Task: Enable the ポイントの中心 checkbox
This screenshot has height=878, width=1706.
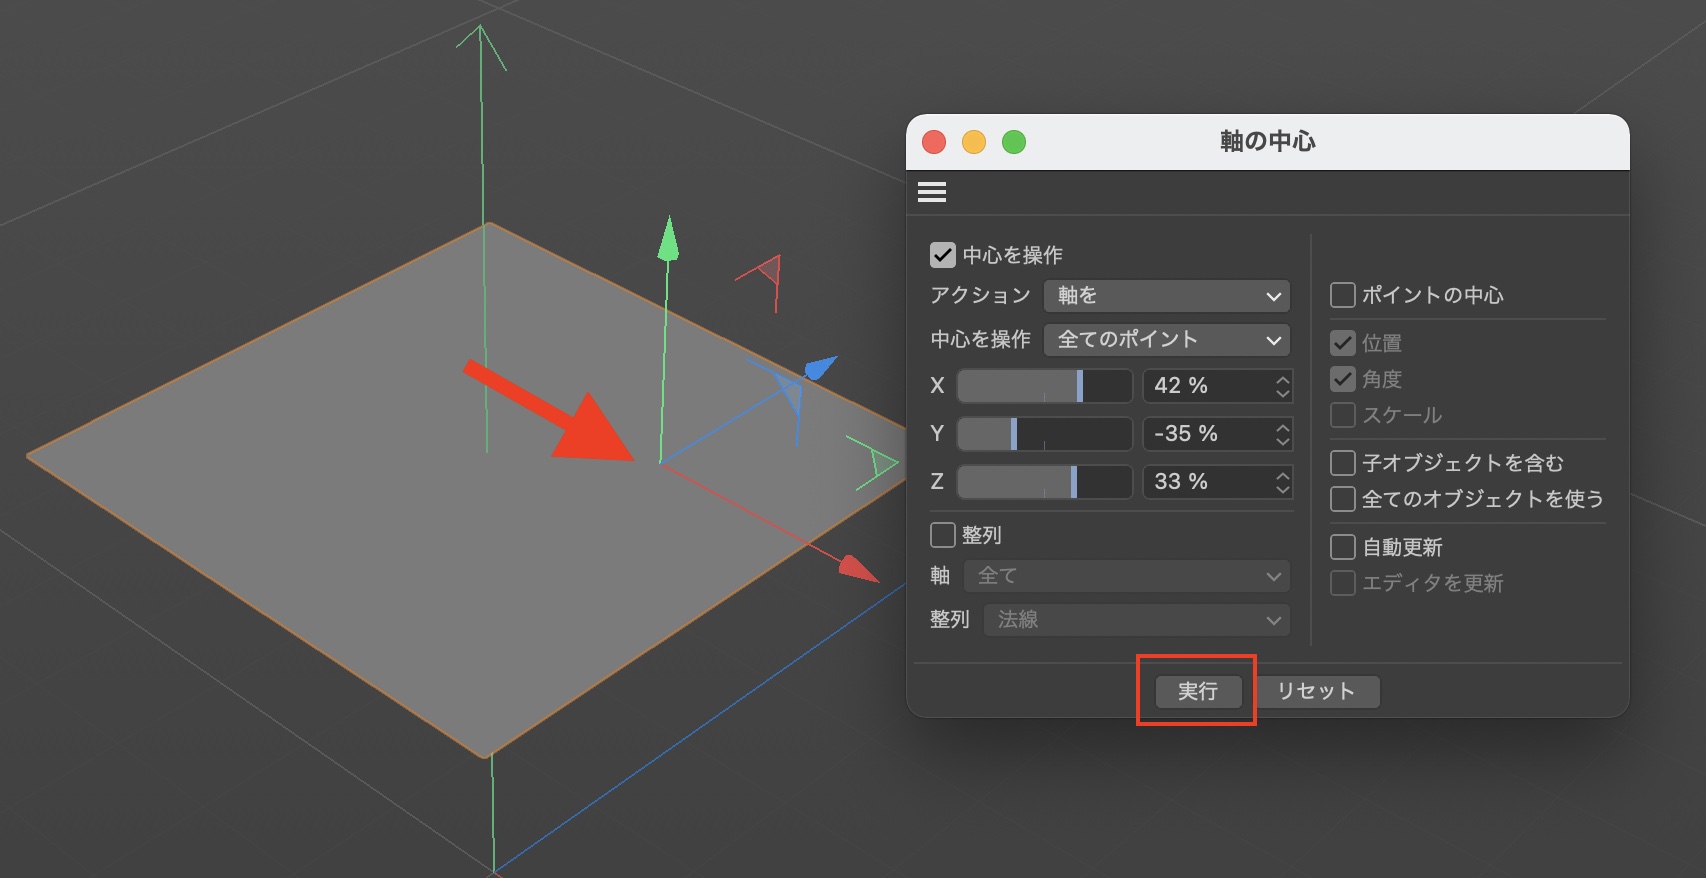Action: pos(1343,295)
